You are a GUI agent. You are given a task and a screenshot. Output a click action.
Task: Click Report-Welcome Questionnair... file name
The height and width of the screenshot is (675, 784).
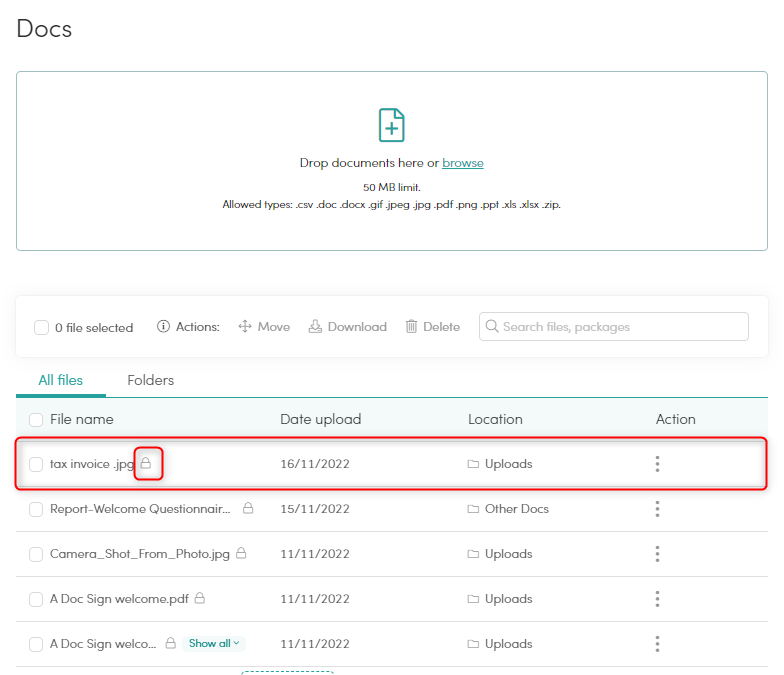(x=140, y=509)
